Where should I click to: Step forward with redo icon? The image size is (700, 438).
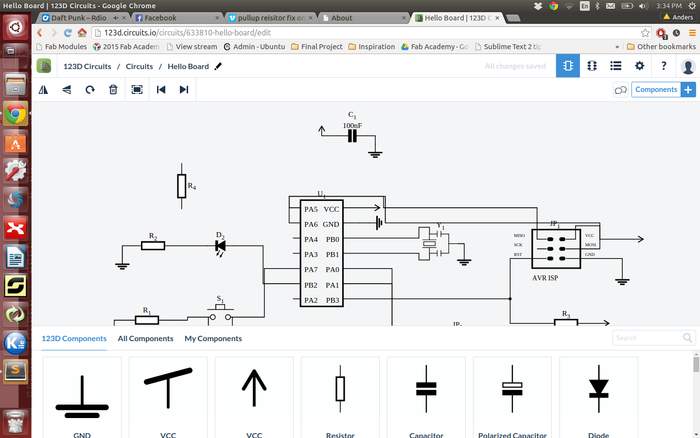click(184, 90)
